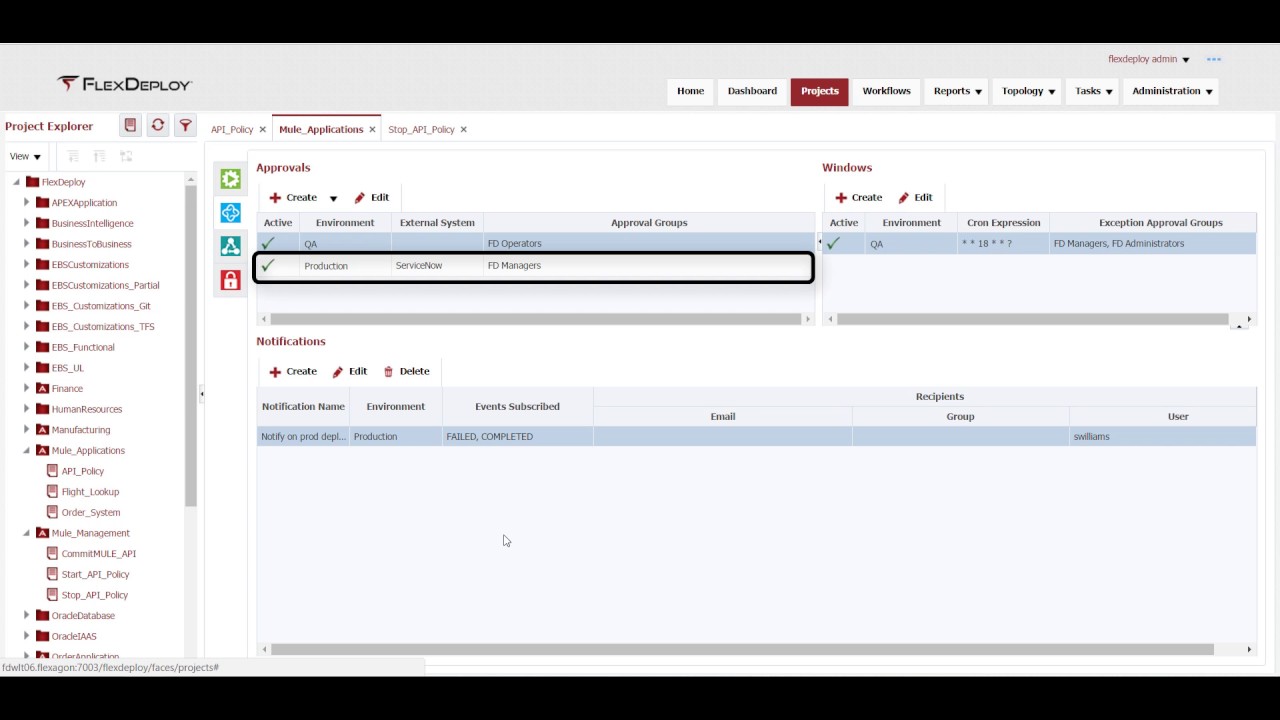Click the active checkmark on Production approval row
Image resolution: width=1280 pixels, height=720 pixels.
268,265
